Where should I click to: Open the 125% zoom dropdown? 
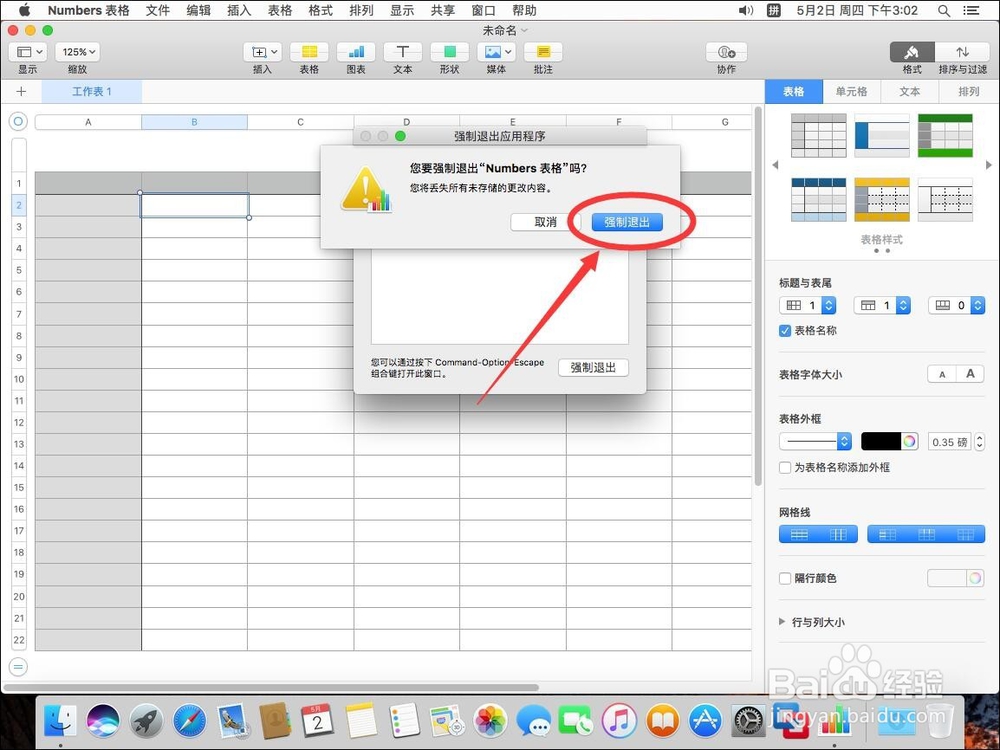79,52
